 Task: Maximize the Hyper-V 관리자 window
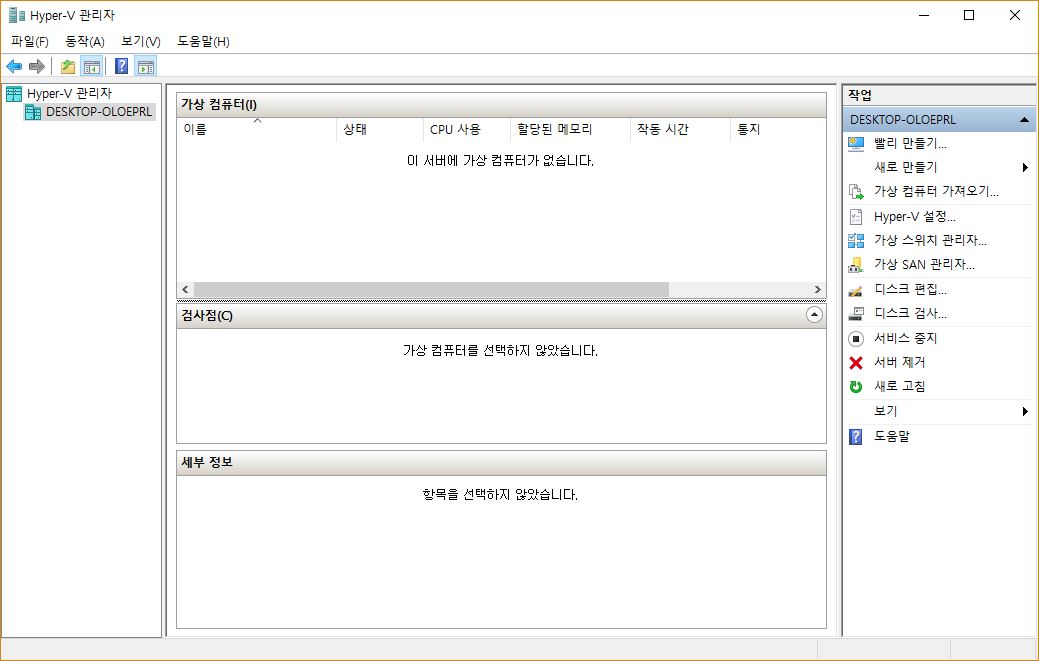point(969,15)
